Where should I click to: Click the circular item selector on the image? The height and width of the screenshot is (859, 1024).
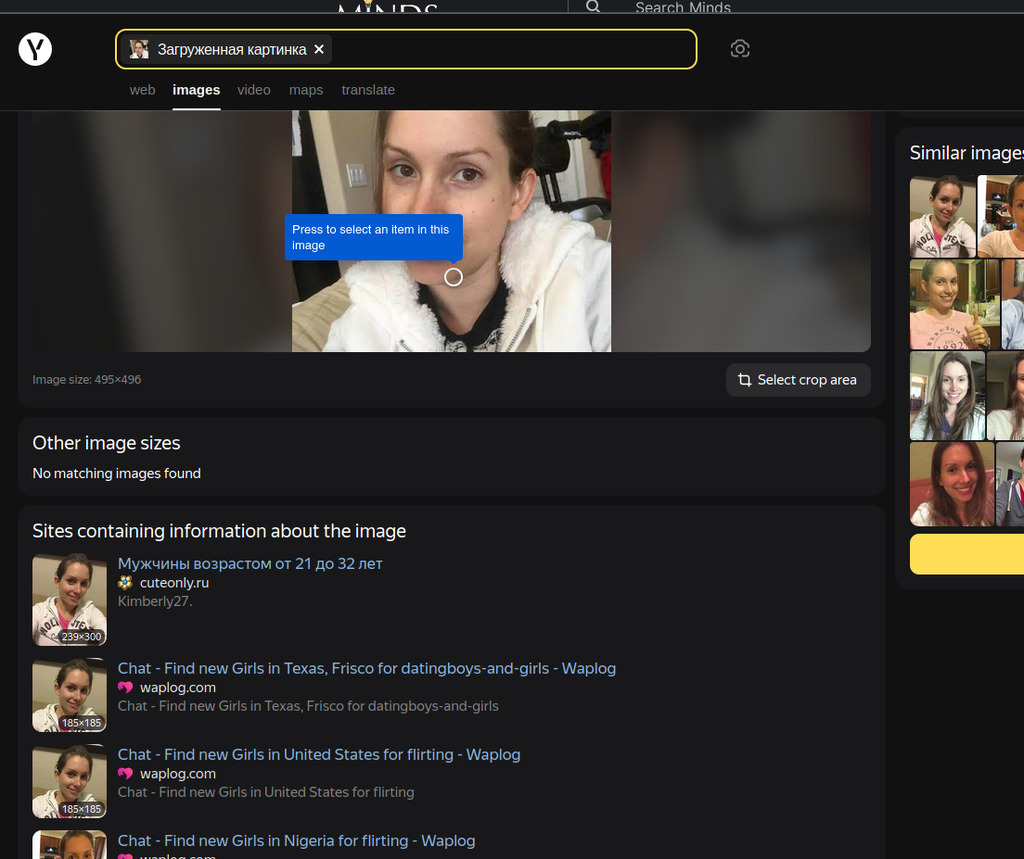tap(453, 277)
